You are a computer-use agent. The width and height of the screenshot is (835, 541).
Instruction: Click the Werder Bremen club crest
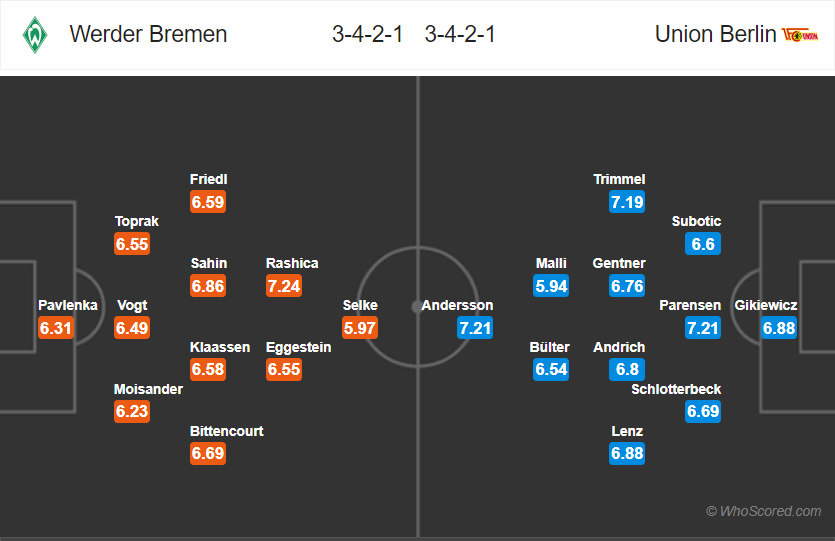35,35
